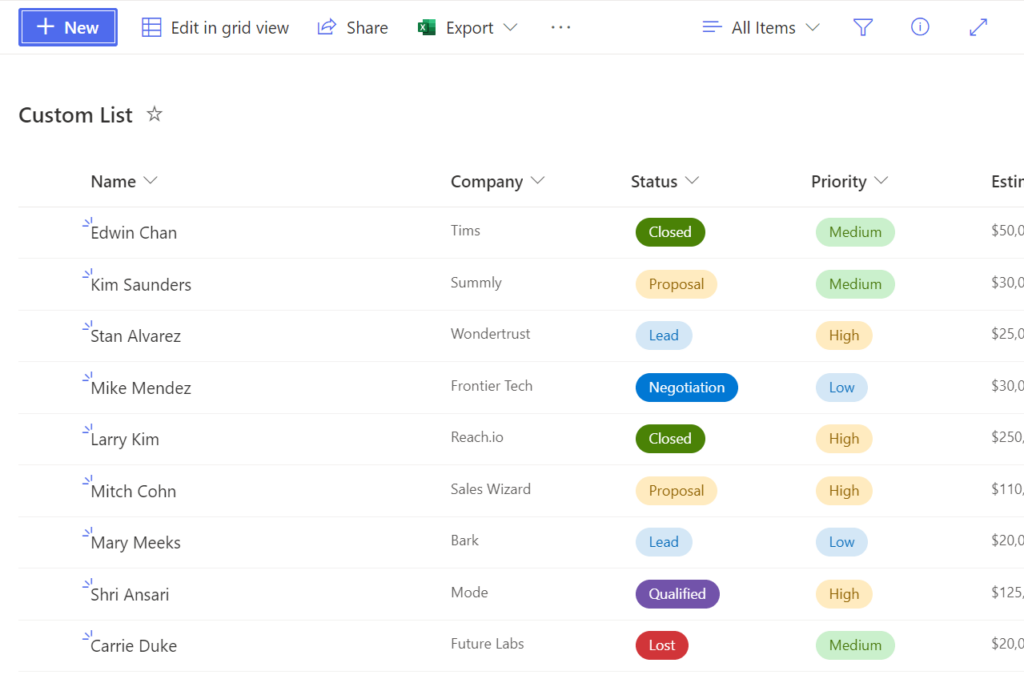Open the Mary Meeks item
Viewport: 1024px width, 687px height.
(136, 543)
